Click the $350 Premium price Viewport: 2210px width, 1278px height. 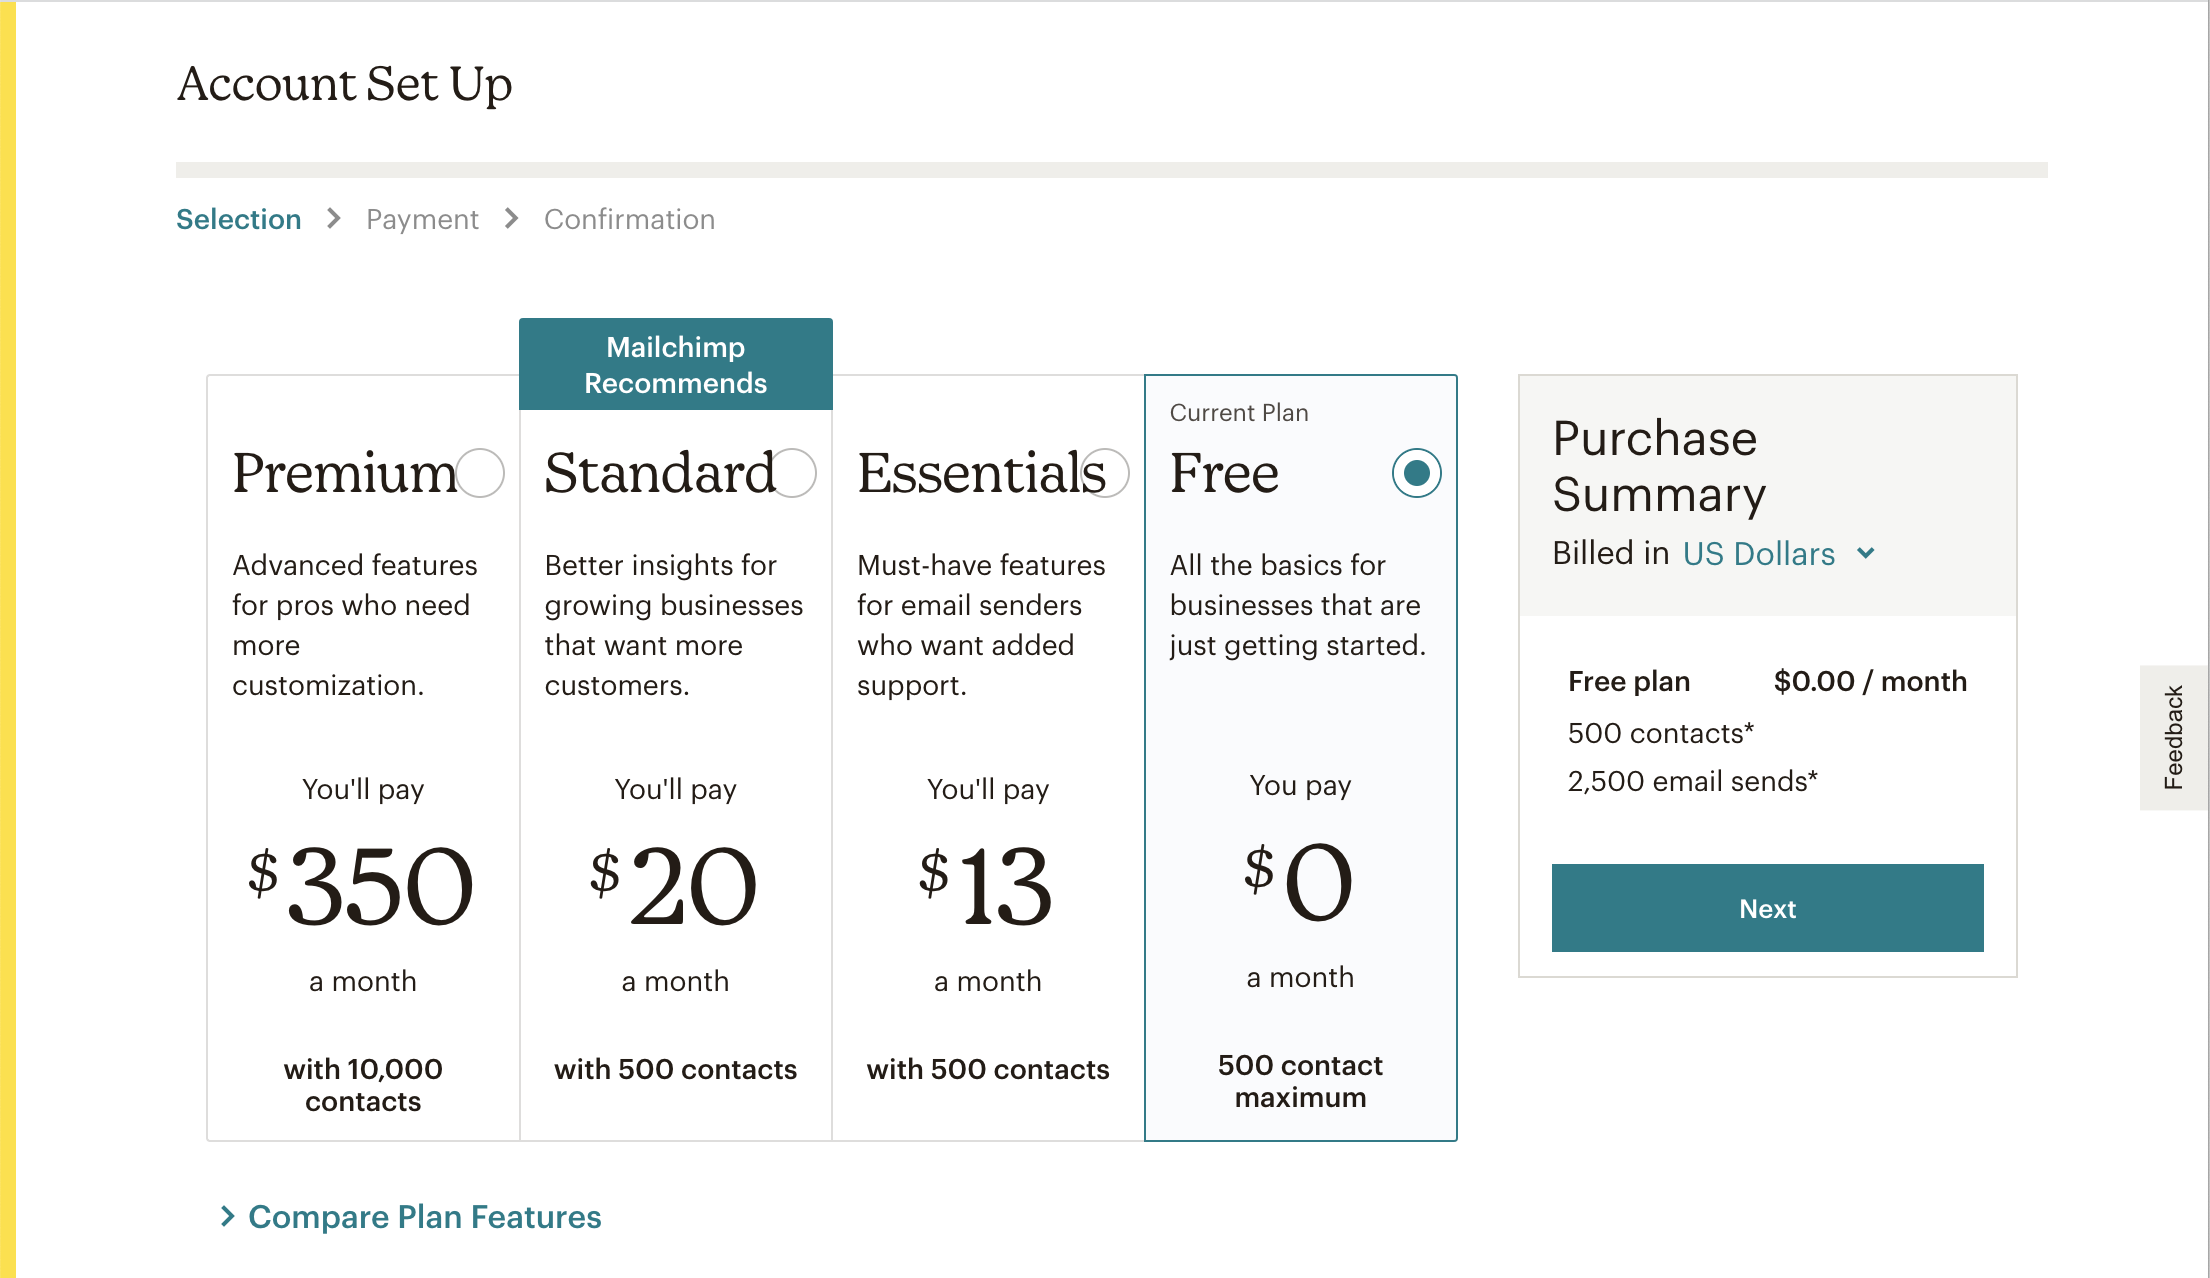coord(362,886)
